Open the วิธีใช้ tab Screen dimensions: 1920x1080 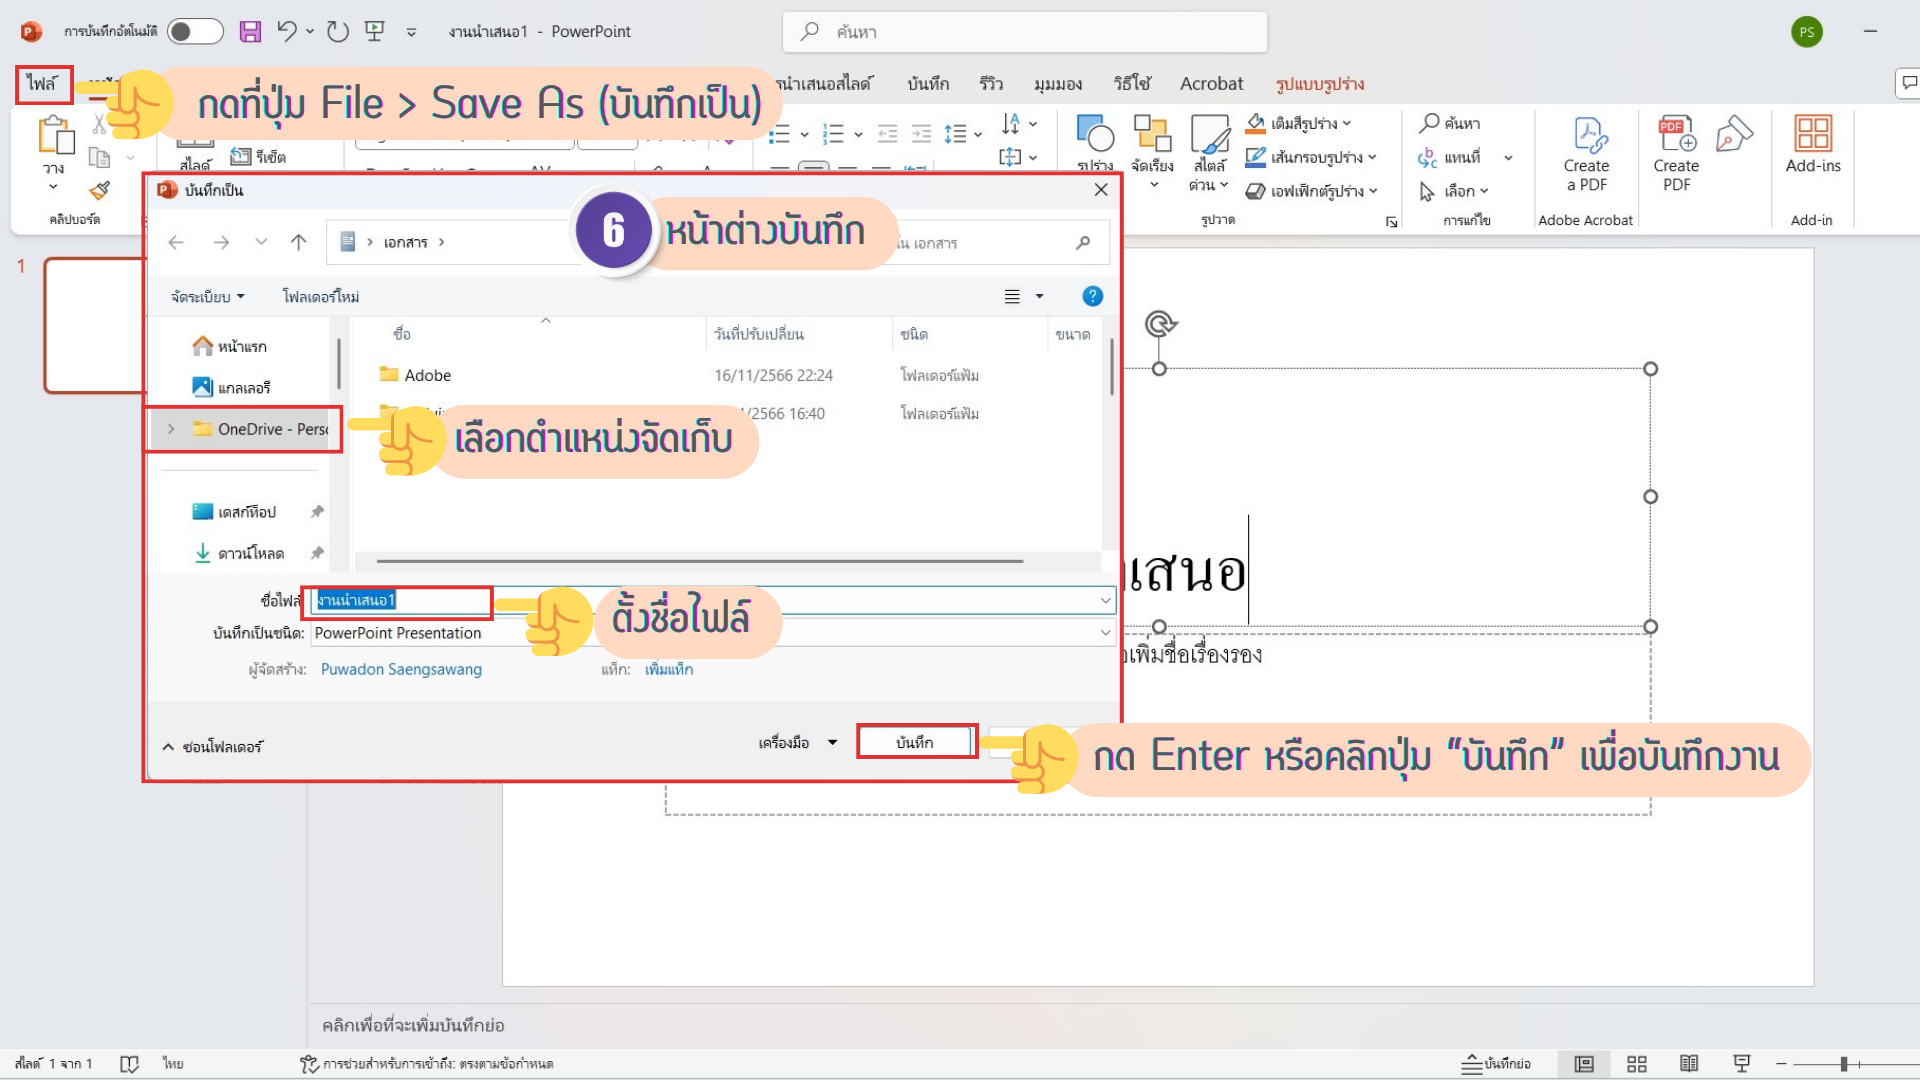click(x=1132, y=84)
